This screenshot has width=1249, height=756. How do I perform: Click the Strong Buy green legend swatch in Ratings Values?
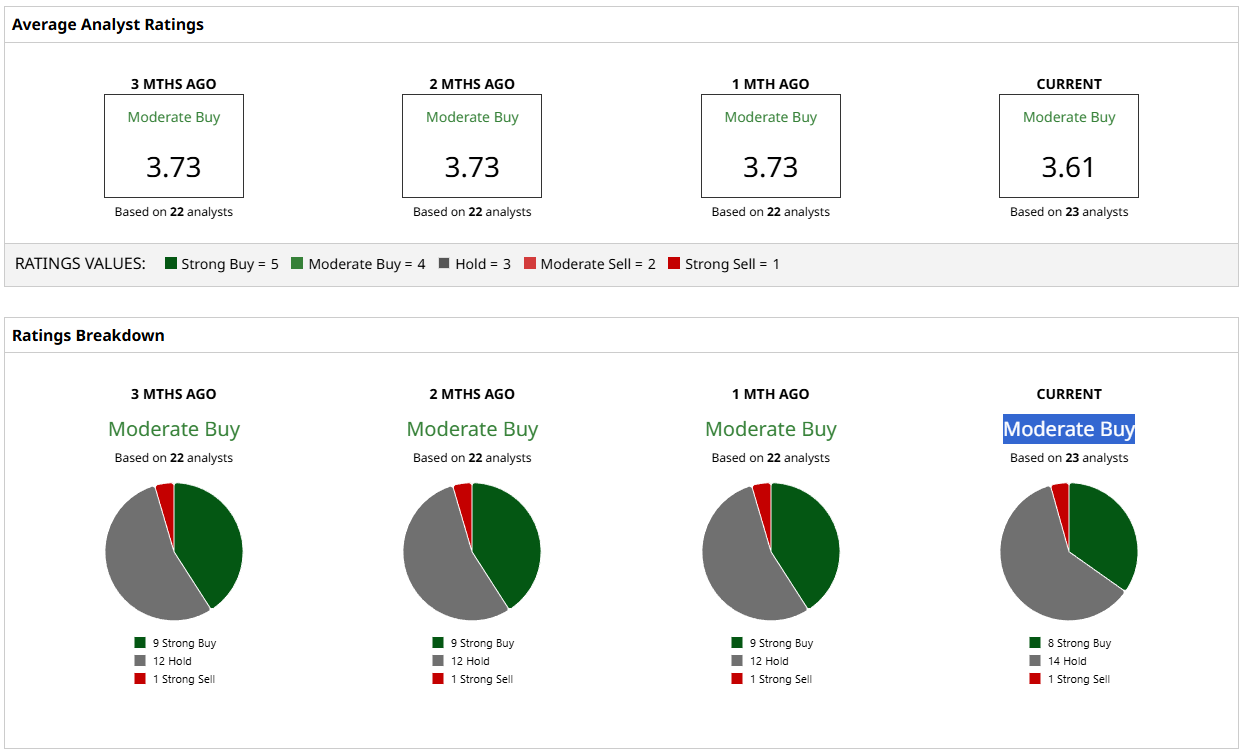click(x=171, y=264)
